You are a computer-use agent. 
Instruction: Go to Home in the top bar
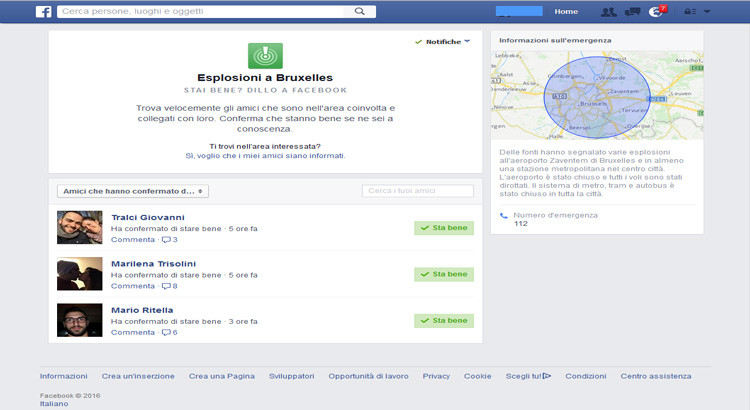[566, 11]
